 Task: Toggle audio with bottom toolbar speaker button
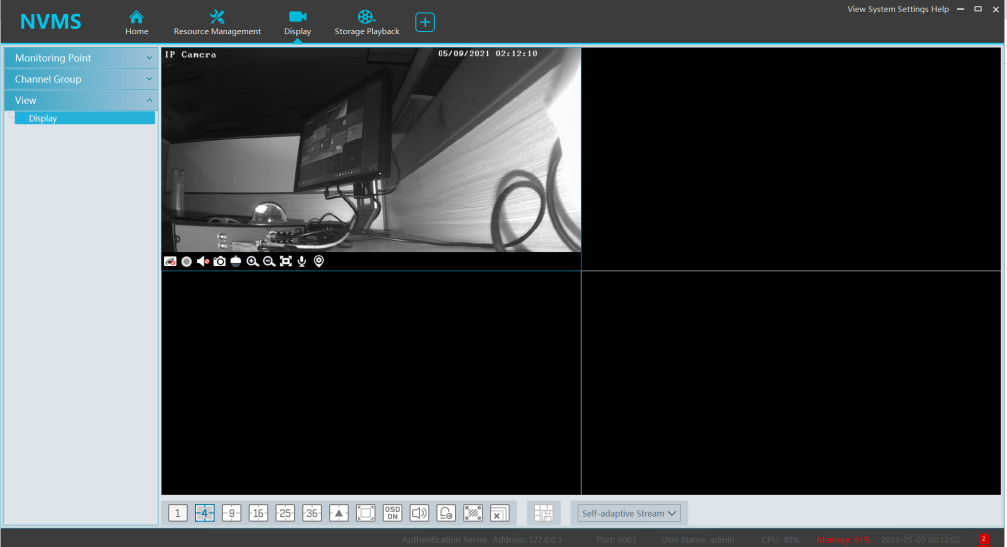pyautogui.click(x=419, y=513)
